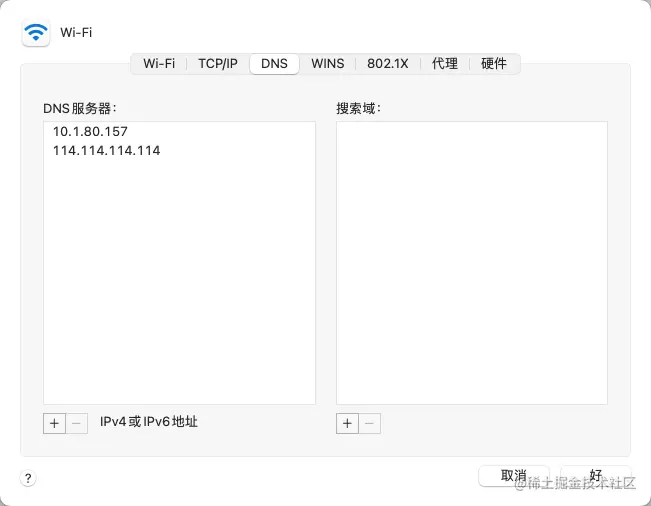
Task: Switch to the 硬件 (Hardware) tab
Action: click(494, 64)
